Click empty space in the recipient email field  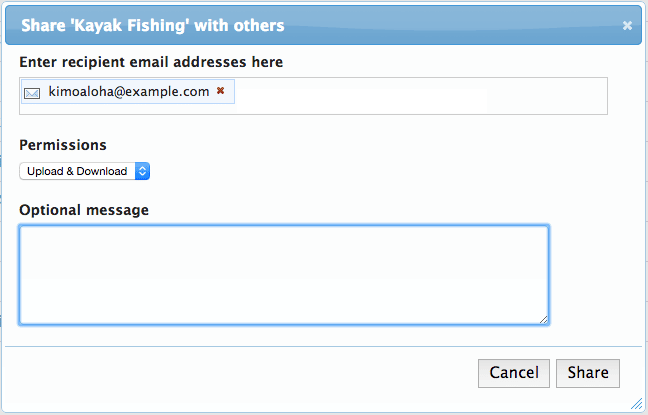pos(420,96)
